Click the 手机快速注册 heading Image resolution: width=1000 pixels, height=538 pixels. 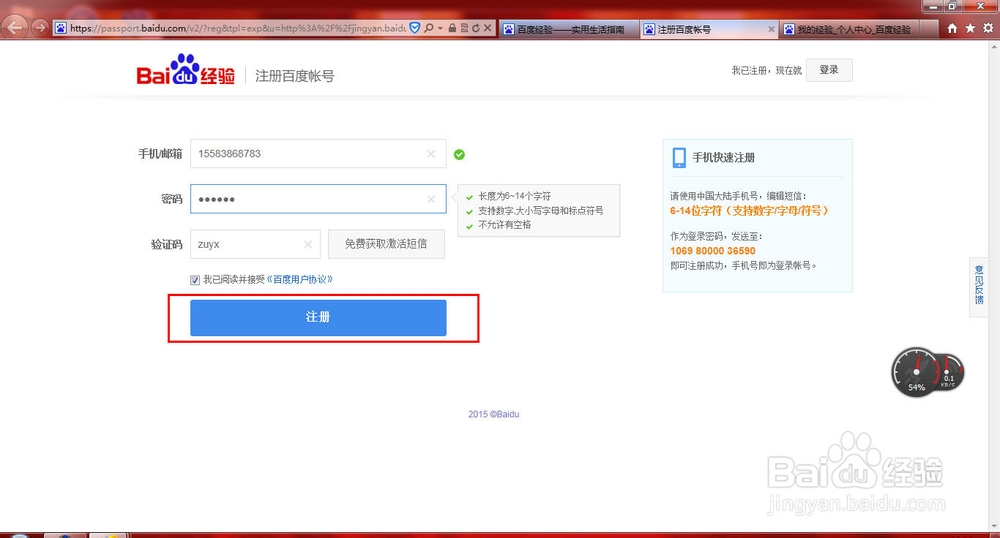(x=723, y=157)
